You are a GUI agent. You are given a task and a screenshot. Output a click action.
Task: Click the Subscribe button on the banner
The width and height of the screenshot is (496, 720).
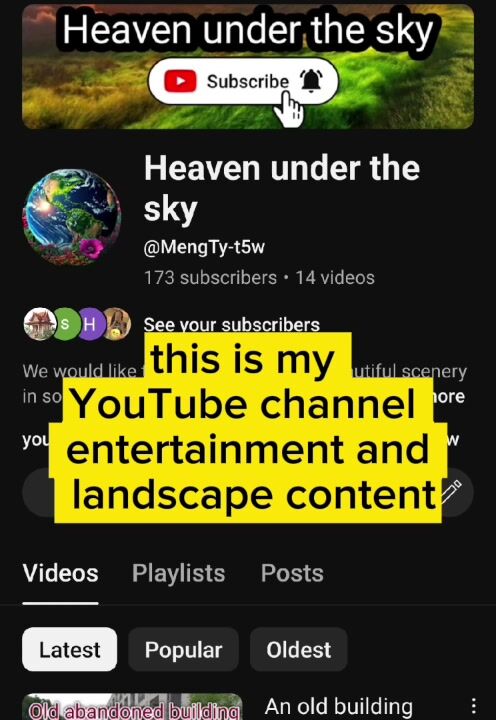click(x=243, y=81)
